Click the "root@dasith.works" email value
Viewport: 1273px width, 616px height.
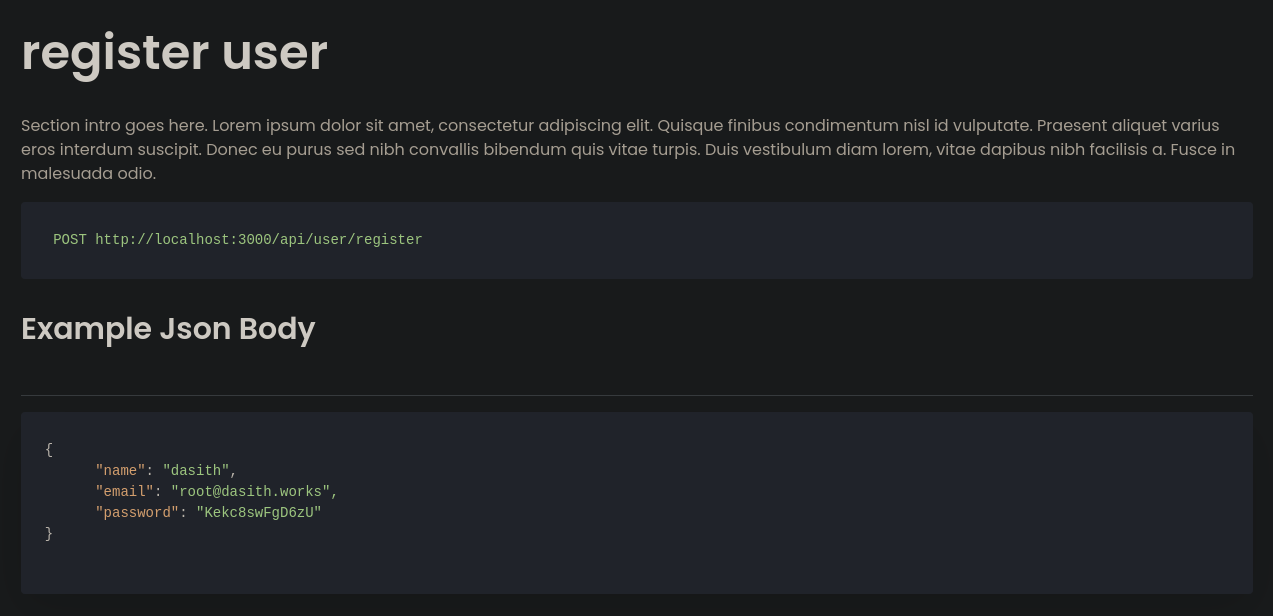(x=251, y=491)
